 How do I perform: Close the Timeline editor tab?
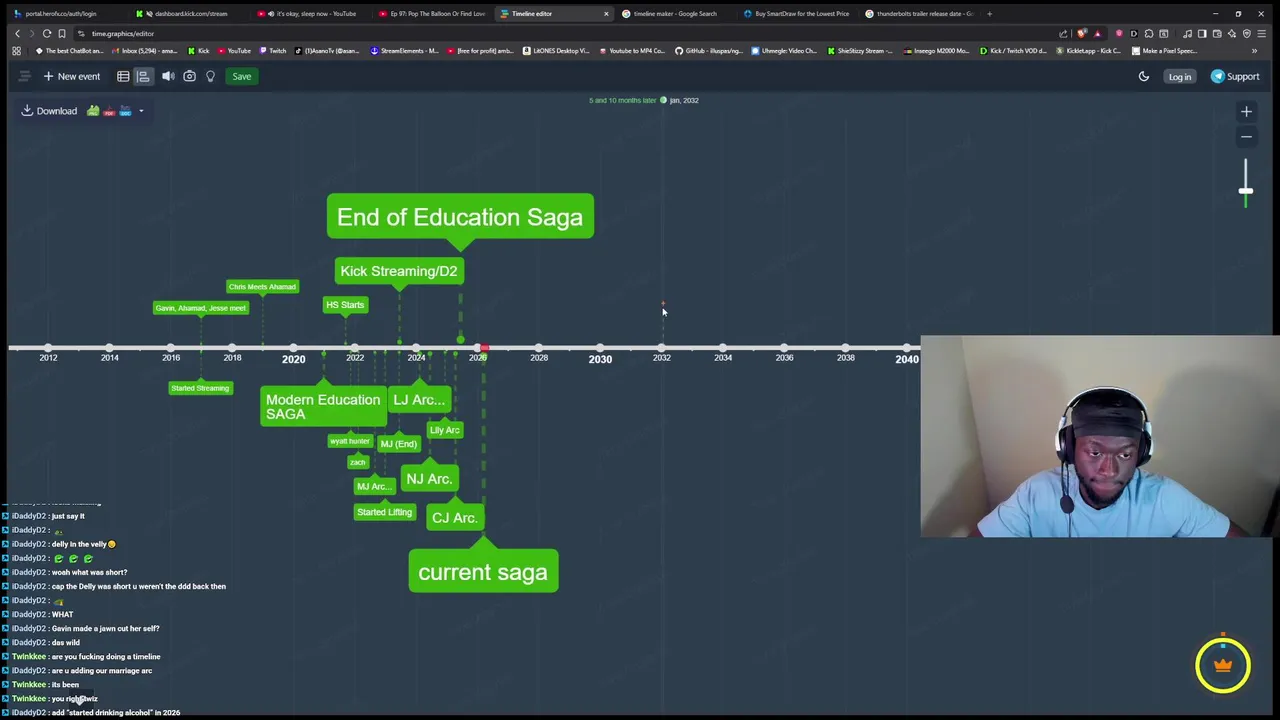605,14
